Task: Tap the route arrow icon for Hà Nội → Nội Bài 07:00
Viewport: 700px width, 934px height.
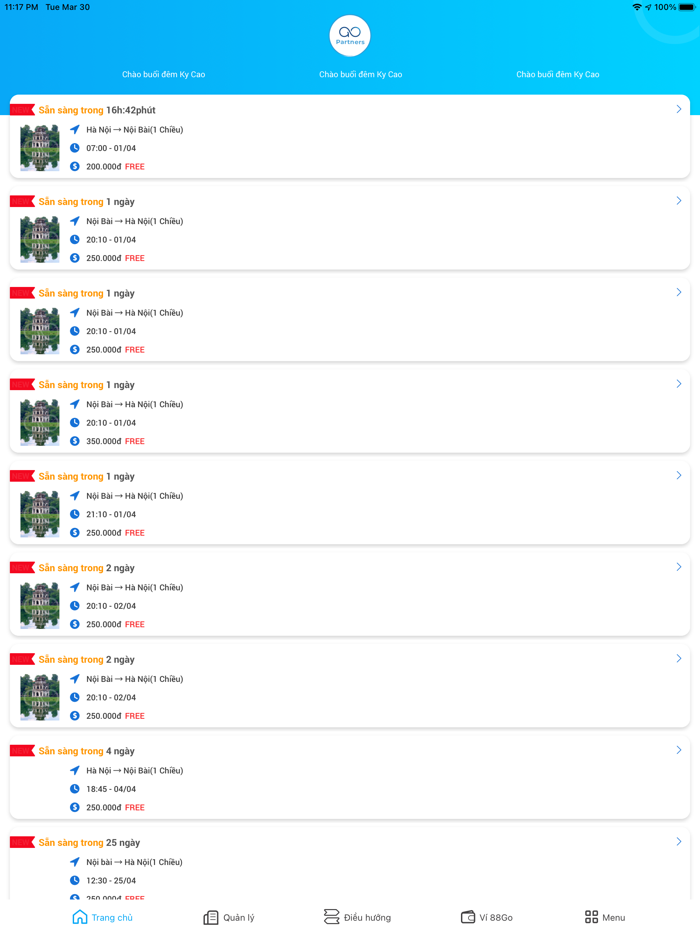Action: pos(74,129)
